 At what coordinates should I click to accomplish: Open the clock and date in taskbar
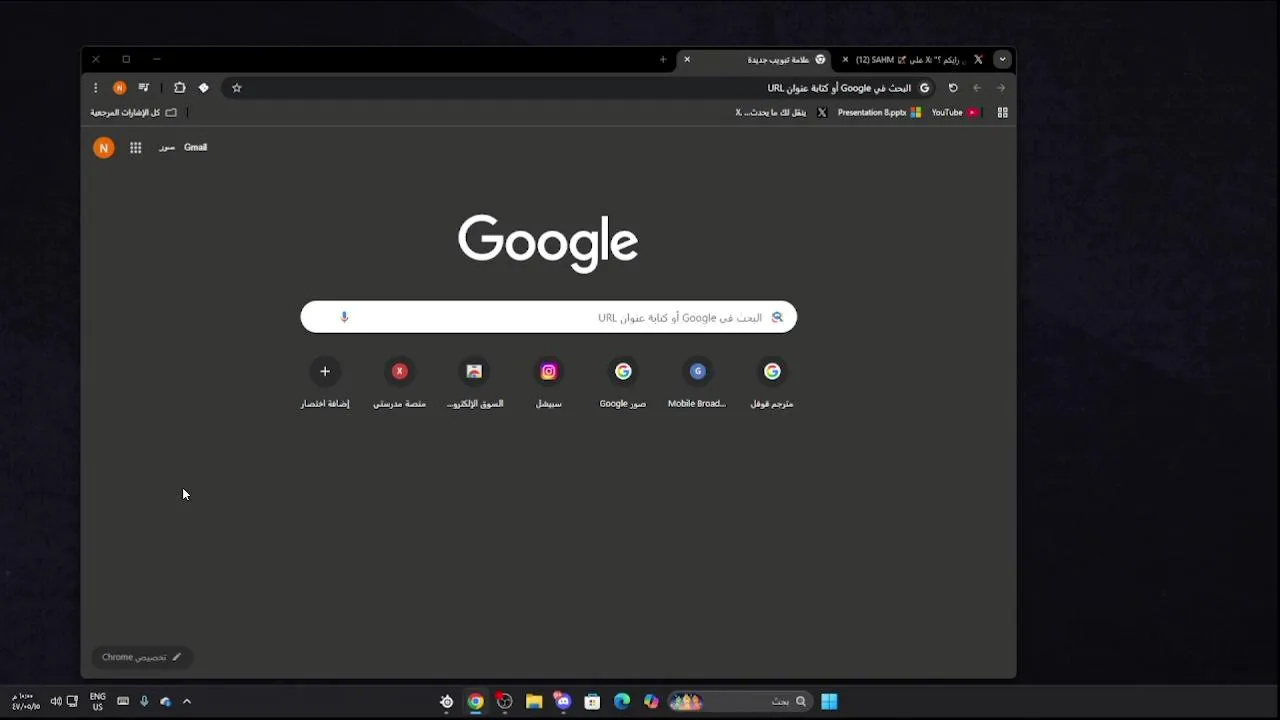[x=26, y=702]
